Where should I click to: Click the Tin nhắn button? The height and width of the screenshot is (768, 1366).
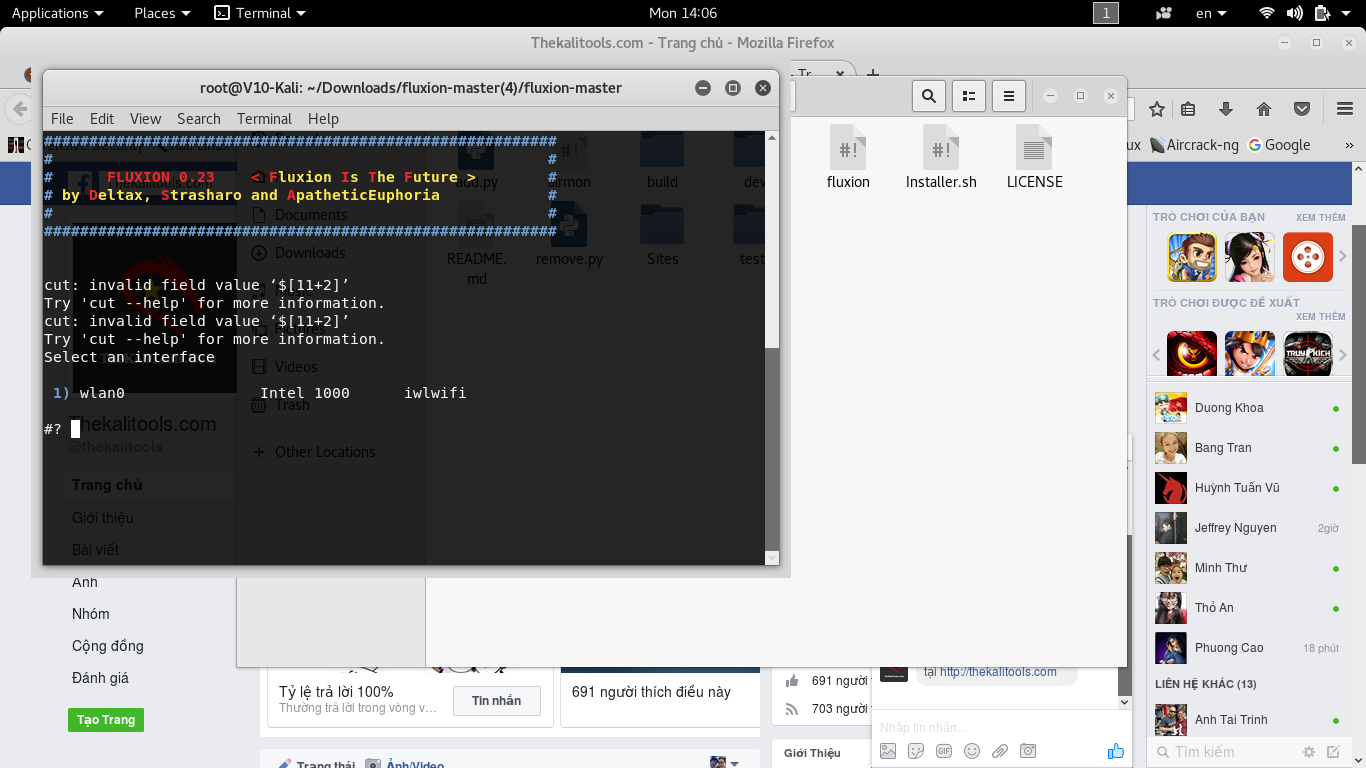click(496, 701)
